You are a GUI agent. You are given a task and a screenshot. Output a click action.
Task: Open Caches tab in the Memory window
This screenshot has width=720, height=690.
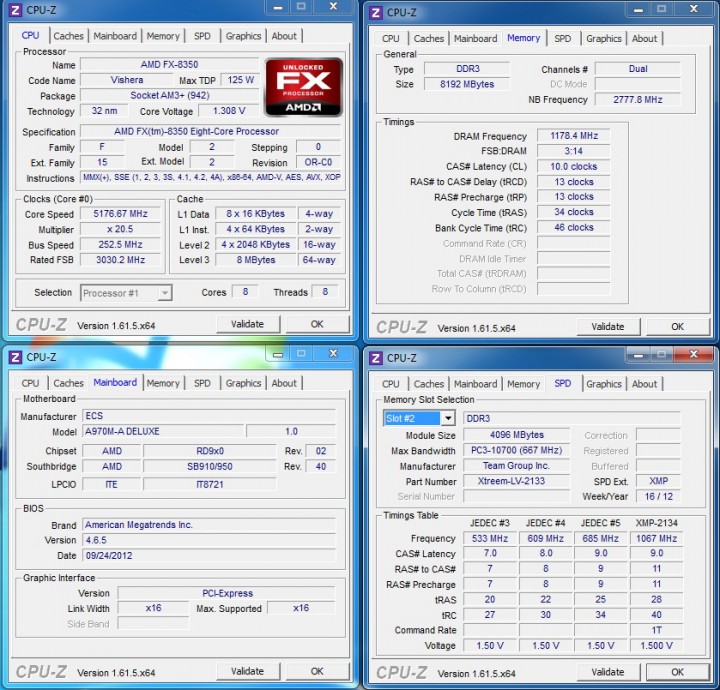tap(429, 39)
